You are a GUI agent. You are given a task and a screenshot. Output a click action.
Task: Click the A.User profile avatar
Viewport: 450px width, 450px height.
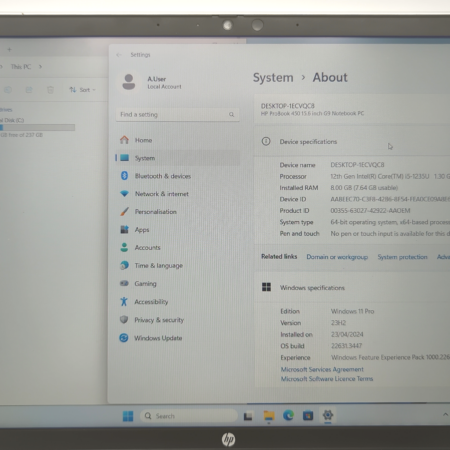129,82
